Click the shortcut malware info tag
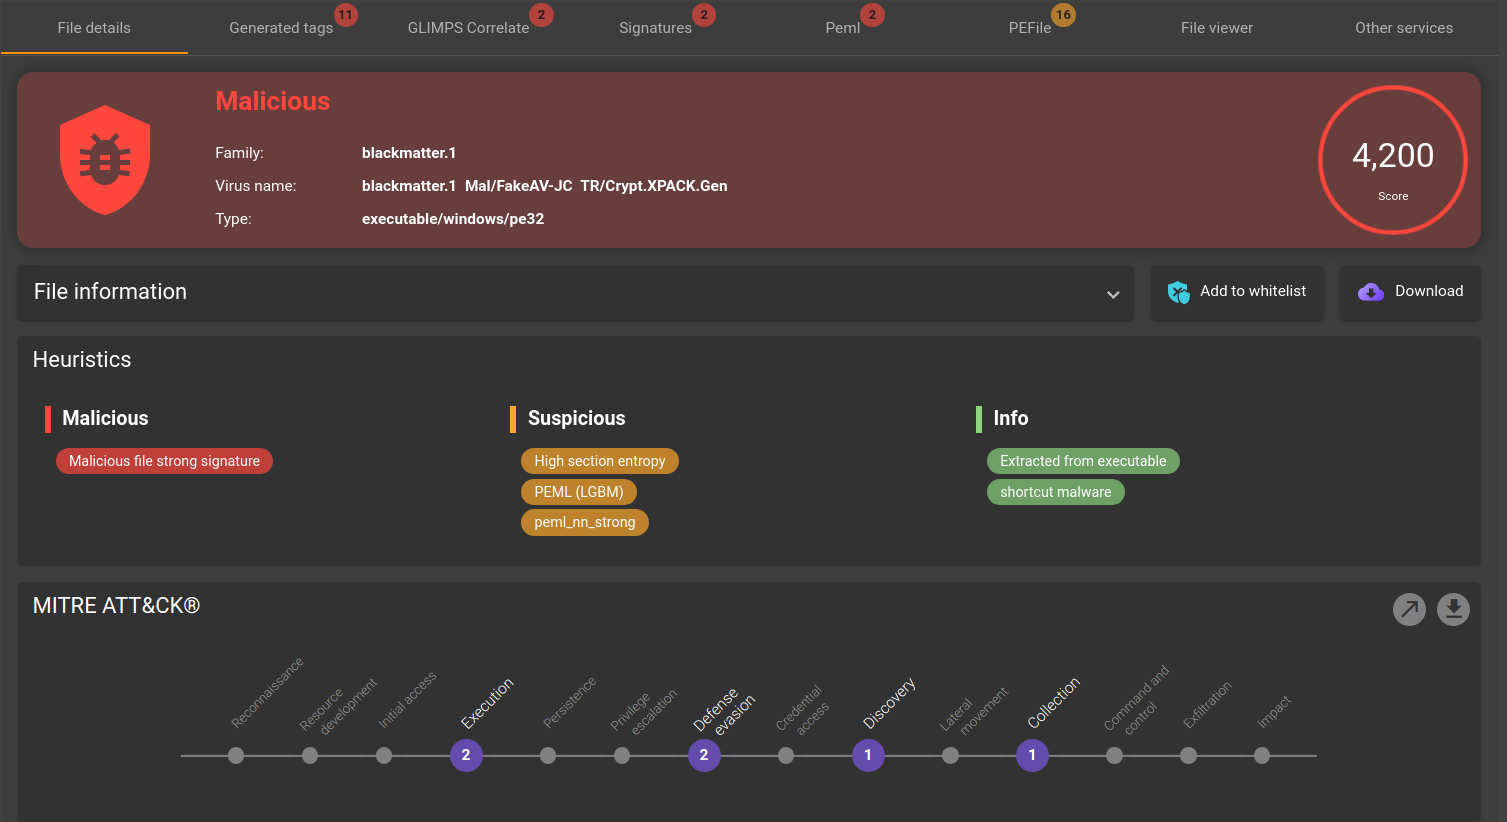 click(1056, 492)
